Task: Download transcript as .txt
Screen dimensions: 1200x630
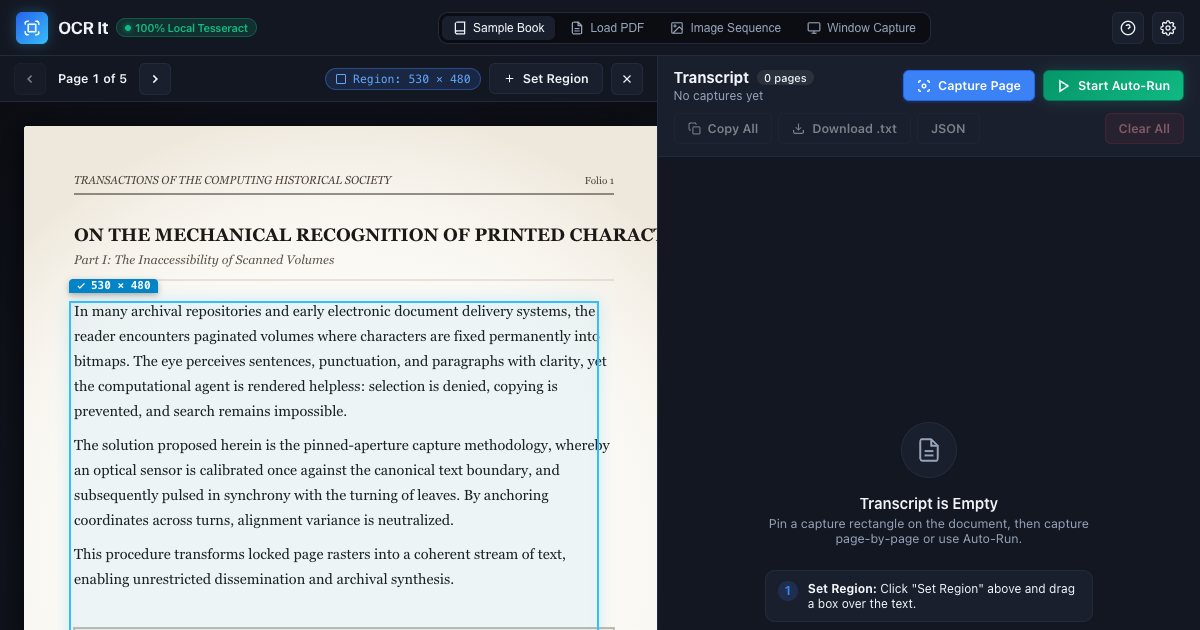Action: (x=845, y=129)
